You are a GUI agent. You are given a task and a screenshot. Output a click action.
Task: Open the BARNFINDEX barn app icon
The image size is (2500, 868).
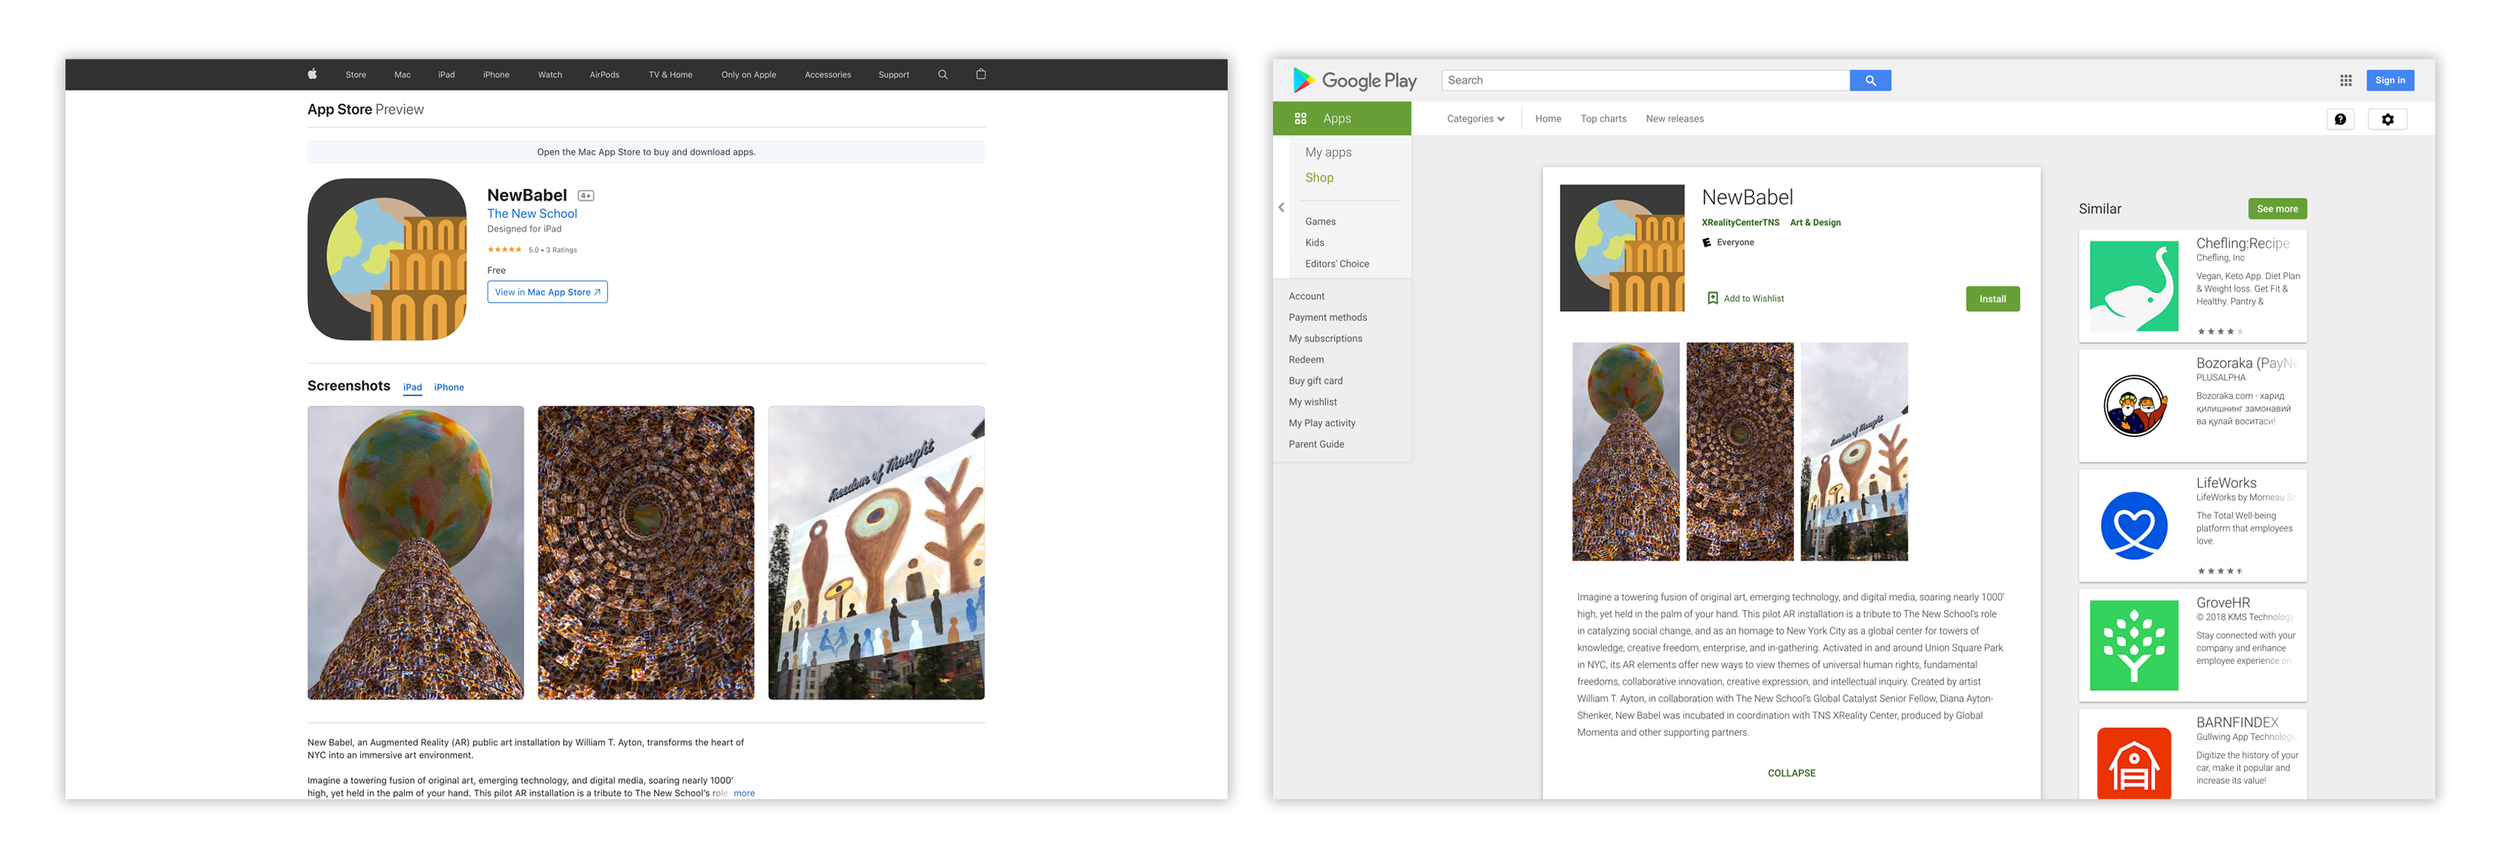tap(2134, 764)
